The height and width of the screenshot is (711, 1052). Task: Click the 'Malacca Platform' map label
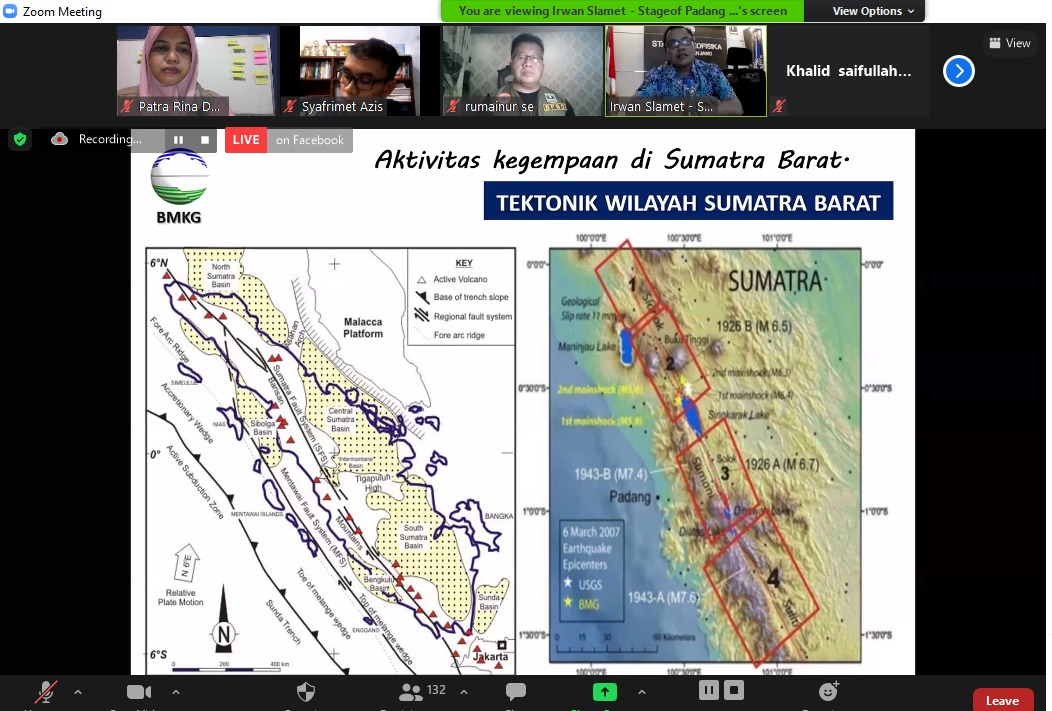pyautogui.click(x=363, y=327)
